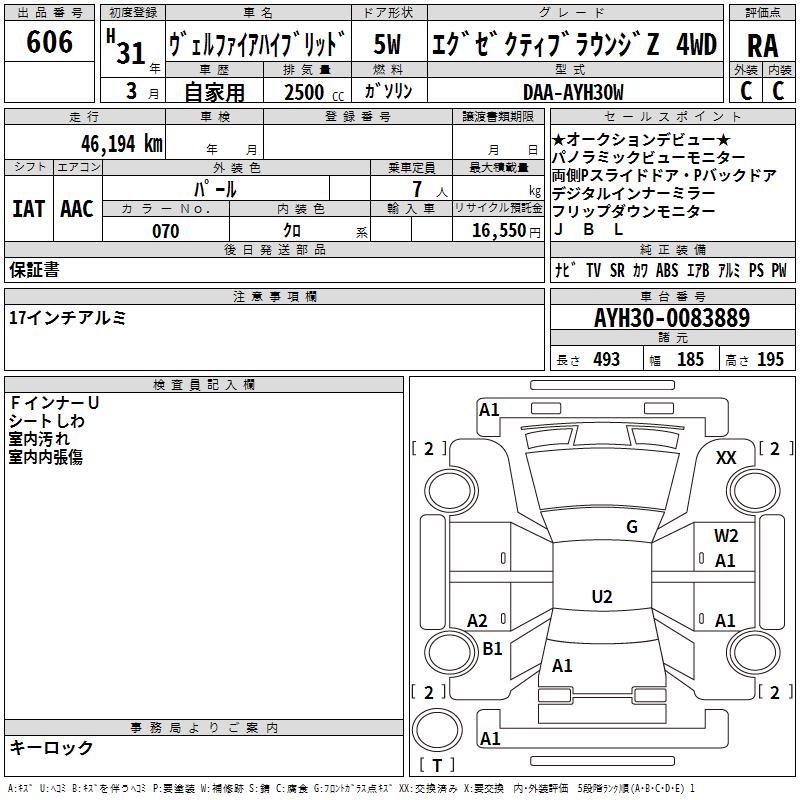This screenshot has width=800, height=800.
Task: Click the G windshield chip mark
Action: click(632, 526)
